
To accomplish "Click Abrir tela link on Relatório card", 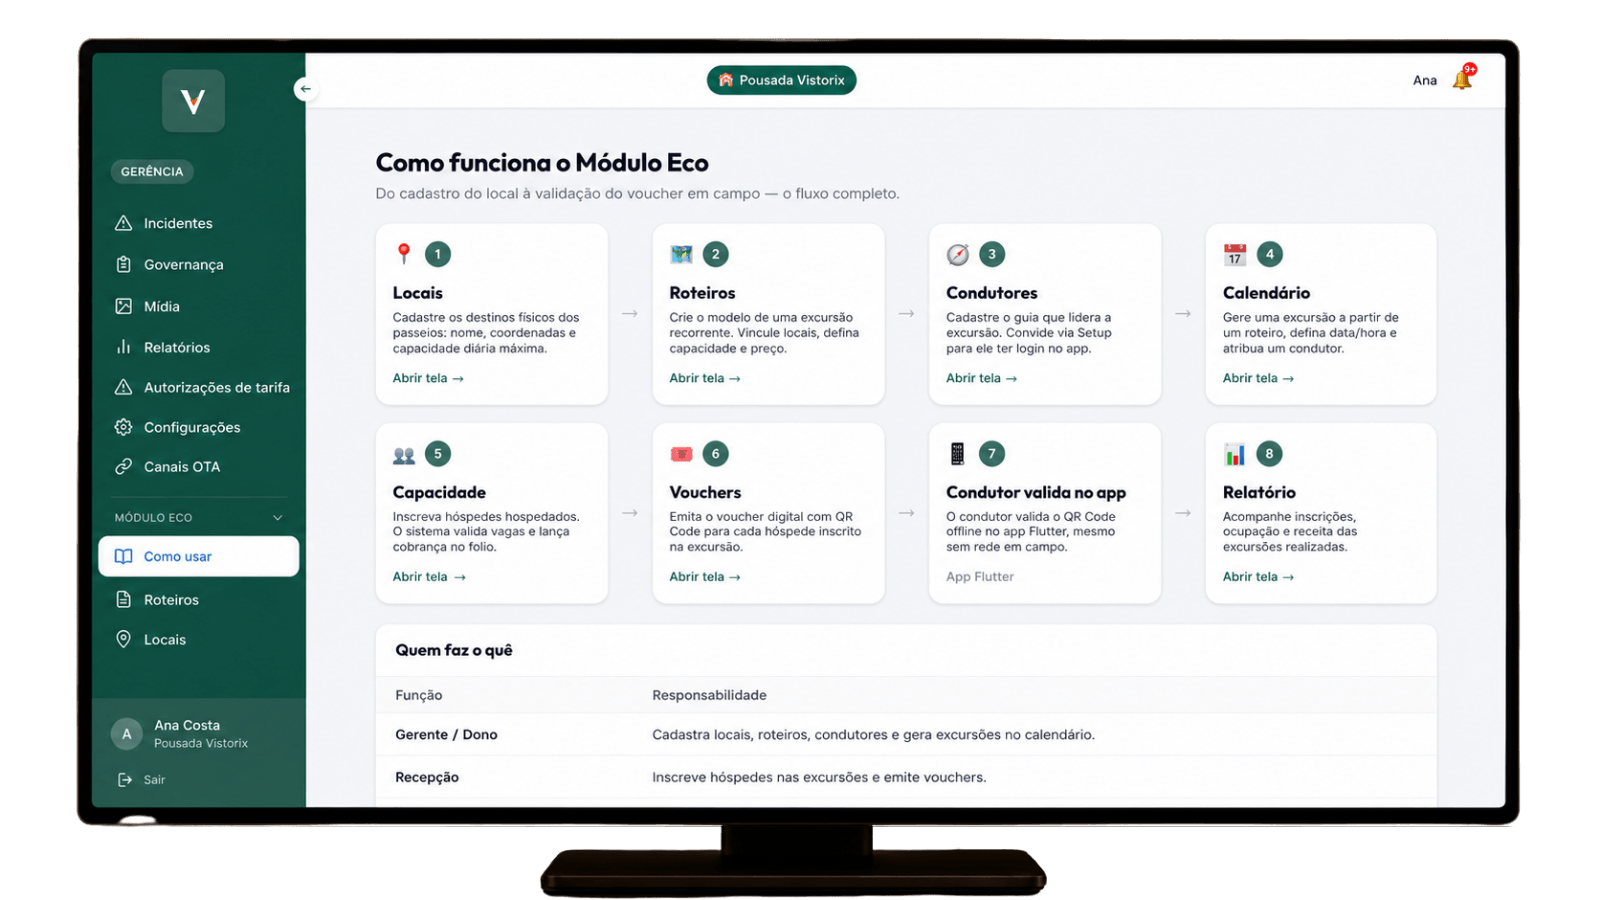I will 1258,577.
